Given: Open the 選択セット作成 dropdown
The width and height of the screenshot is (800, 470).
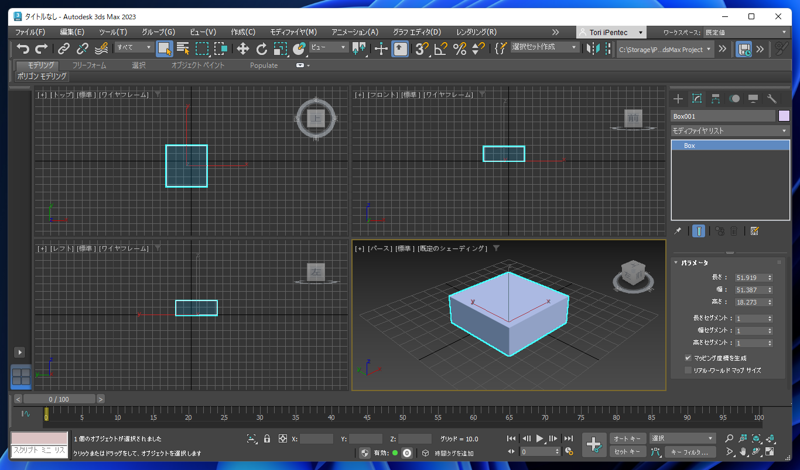Looking at the screenshot, I should (x=544, y=47).
